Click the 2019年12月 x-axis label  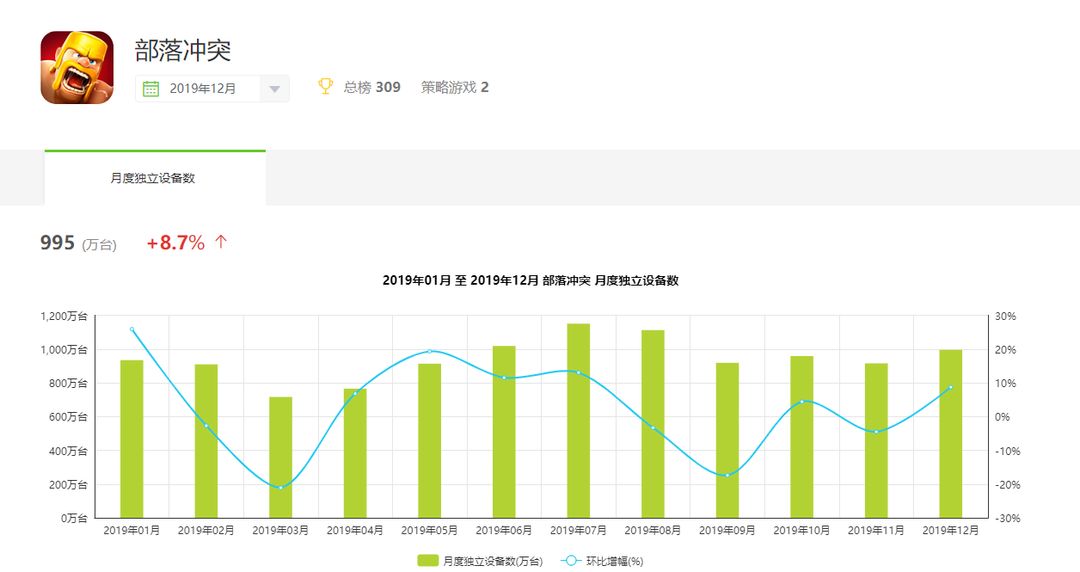click(951, 531)
